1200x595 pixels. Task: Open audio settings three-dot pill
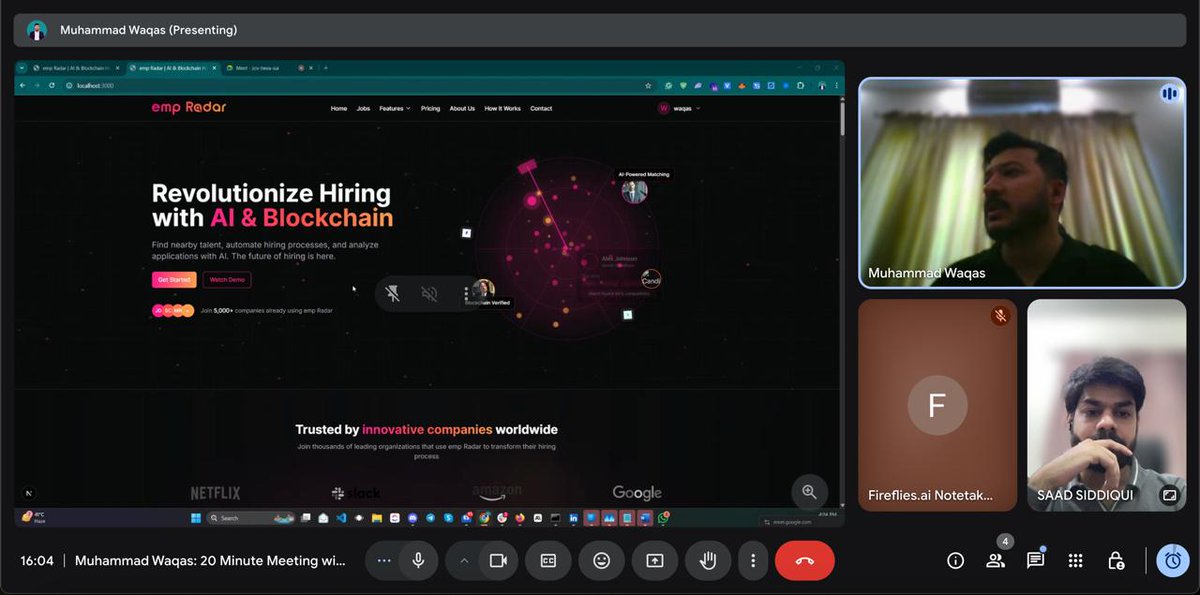point(383,561)
